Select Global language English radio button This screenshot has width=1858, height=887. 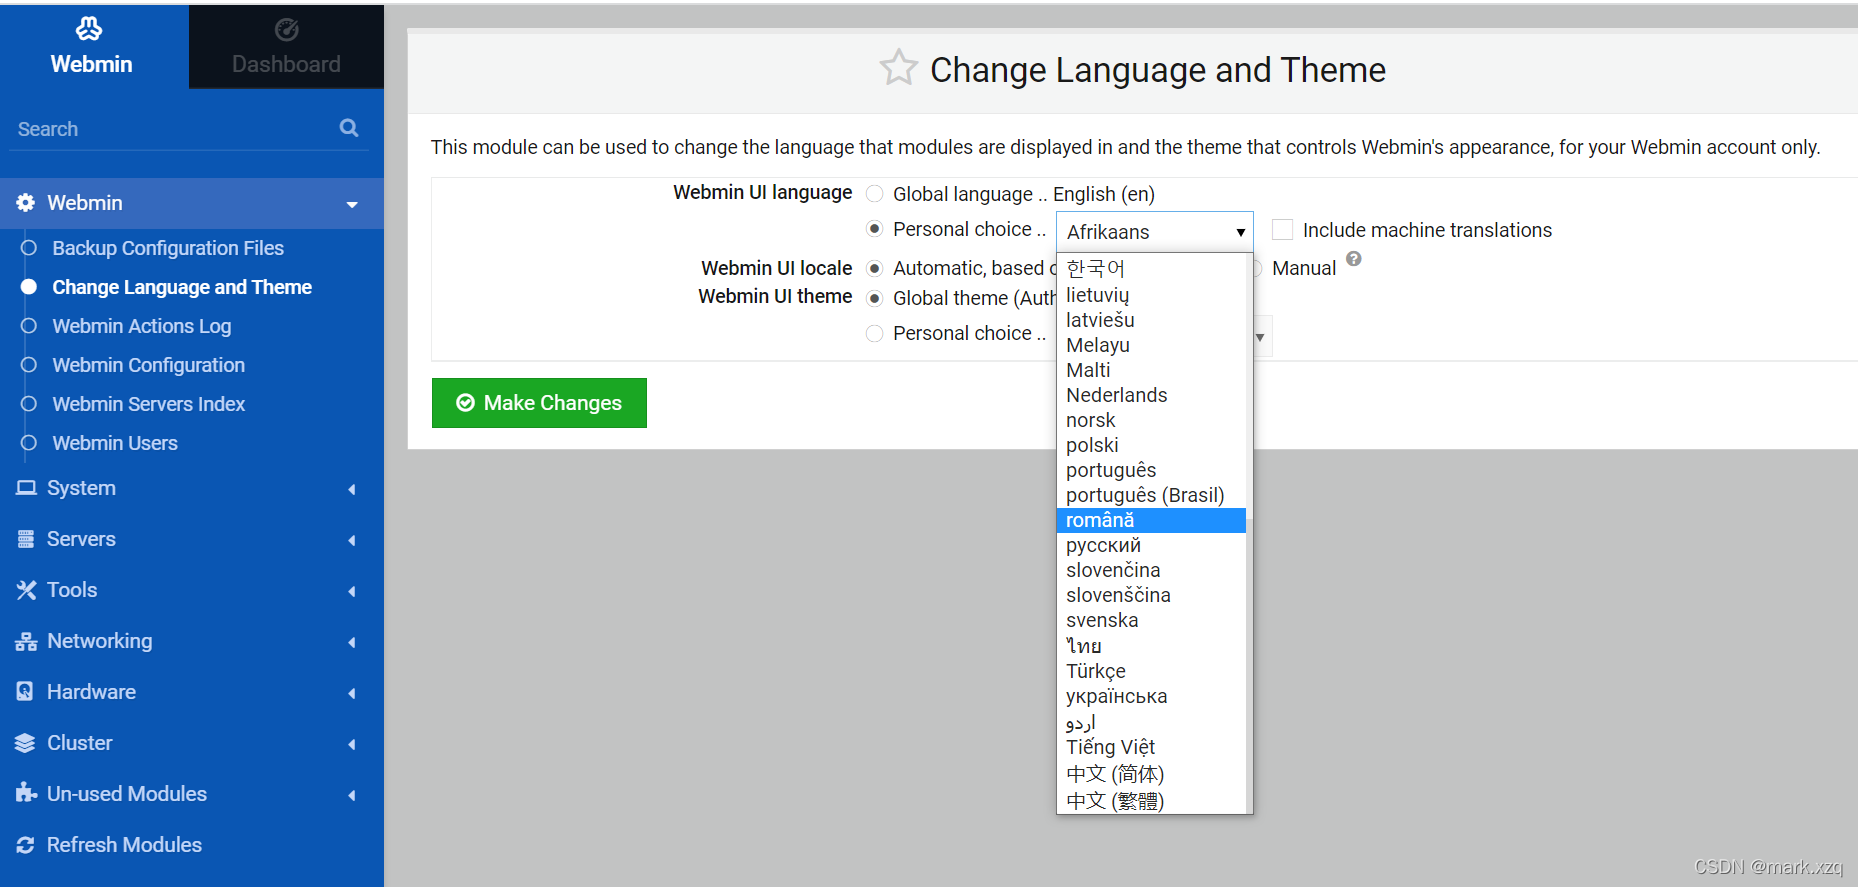pos(875,194)
